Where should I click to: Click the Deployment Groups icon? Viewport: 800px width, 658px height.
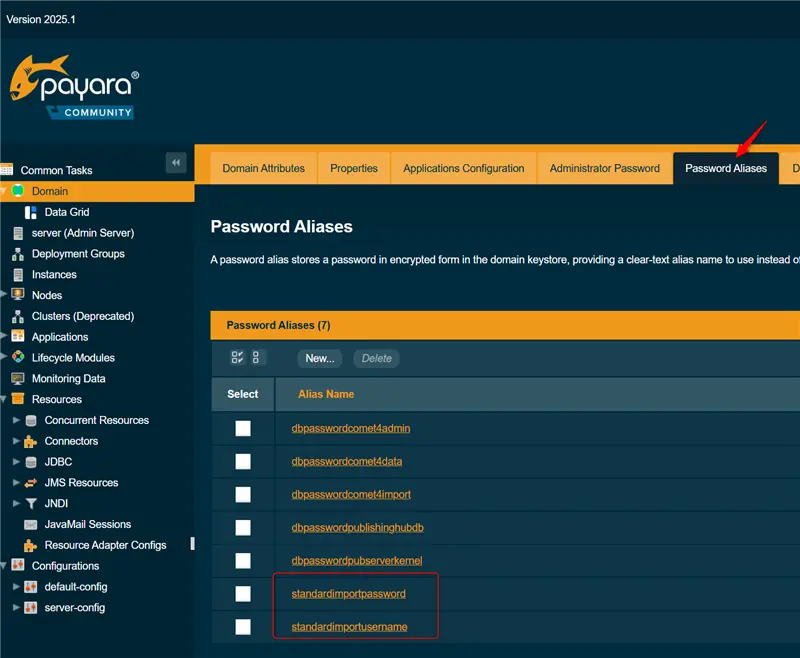(x=18, y=254)
